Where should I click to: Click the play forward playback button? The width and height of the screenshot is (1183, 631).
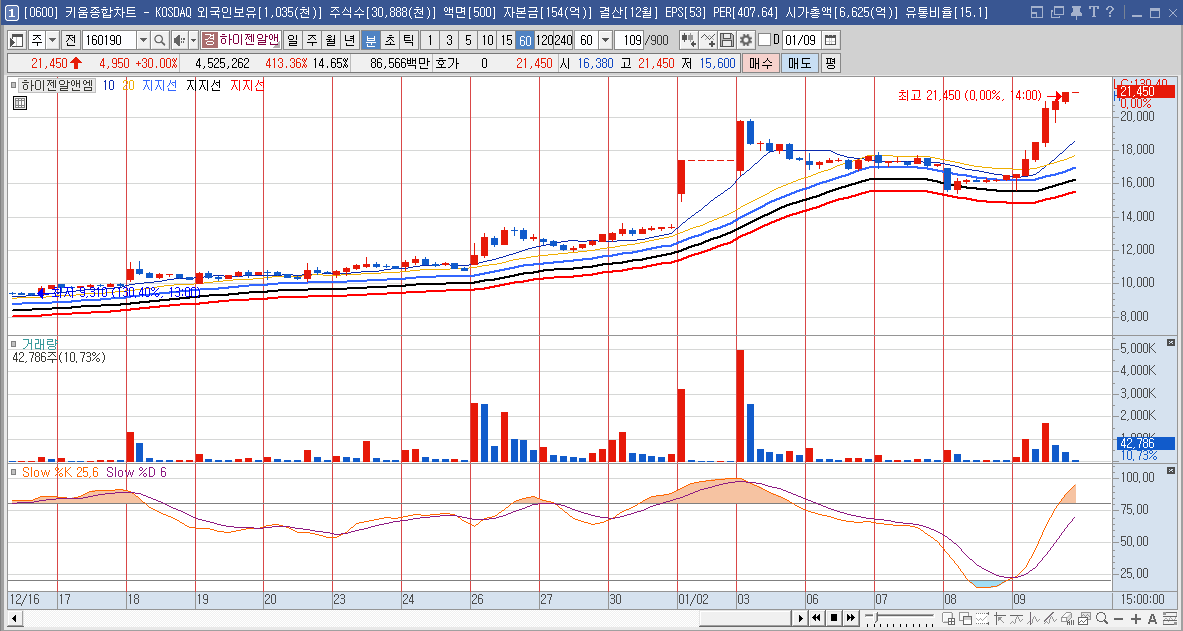pyautogui.click(x=800, y=618)
